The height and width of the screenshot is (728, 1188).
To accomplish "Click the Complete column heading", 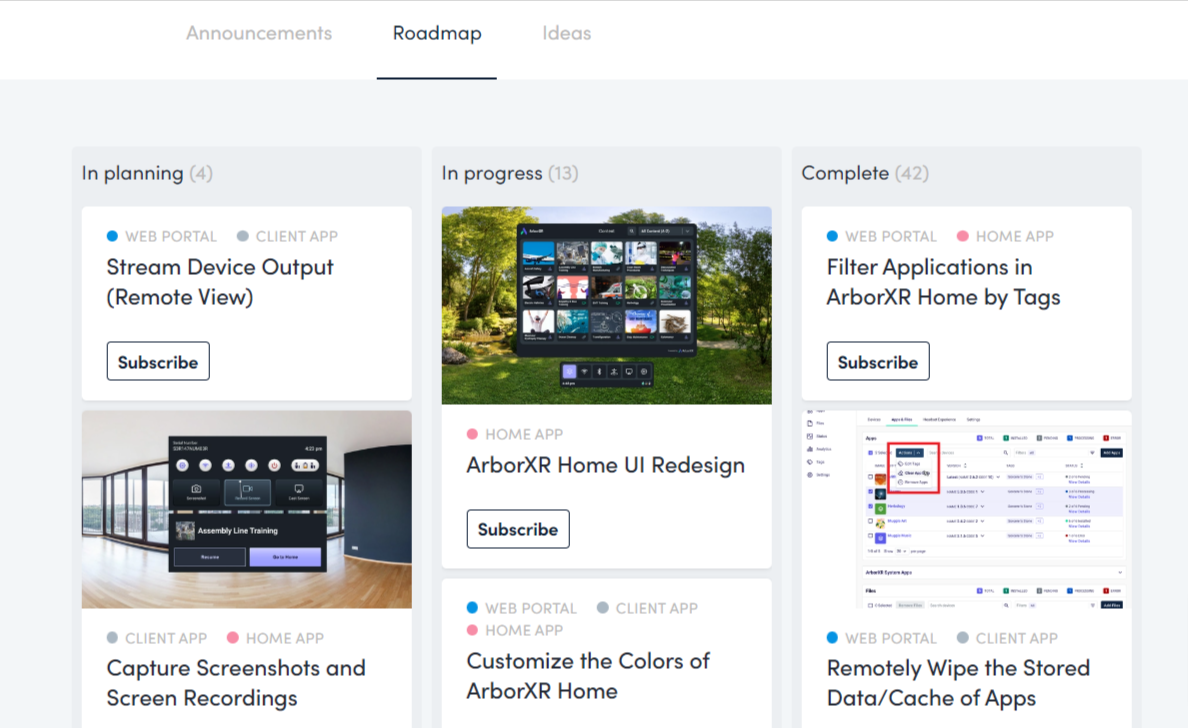I will click(x=865, y=173).
